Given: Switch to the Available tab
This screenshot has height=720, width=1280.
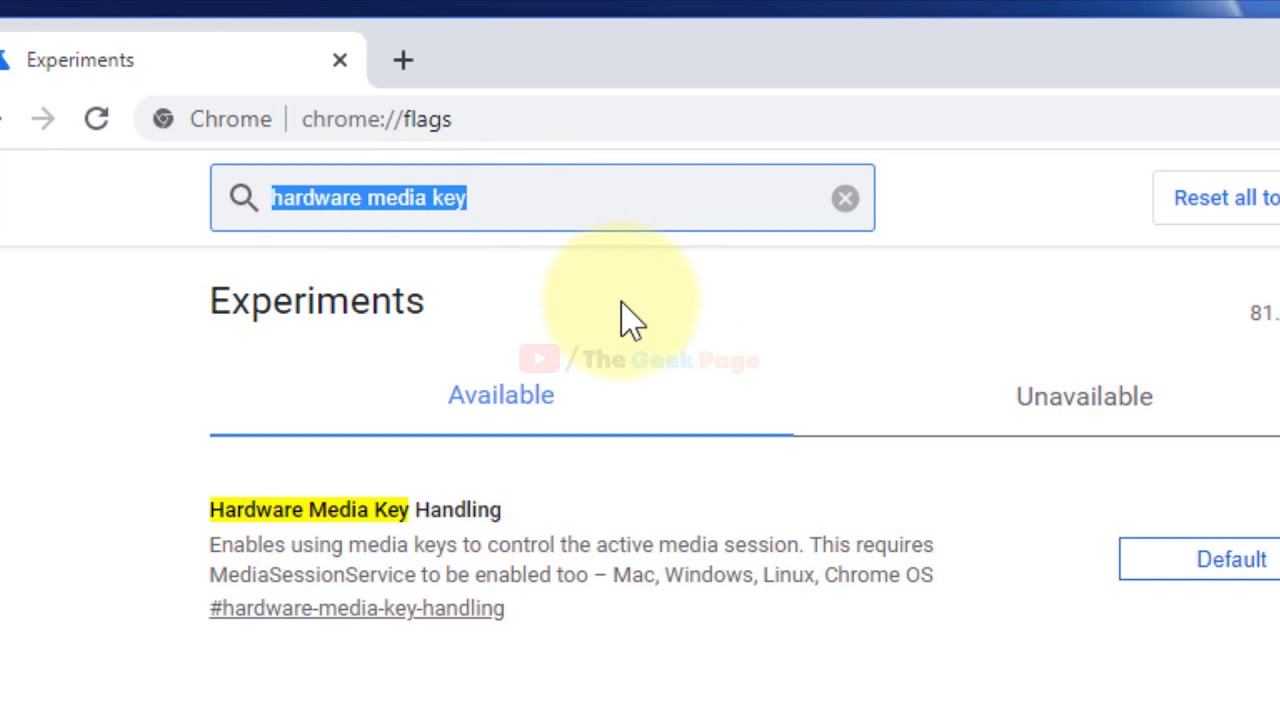Looking at the screenshot, I should 501,395.
